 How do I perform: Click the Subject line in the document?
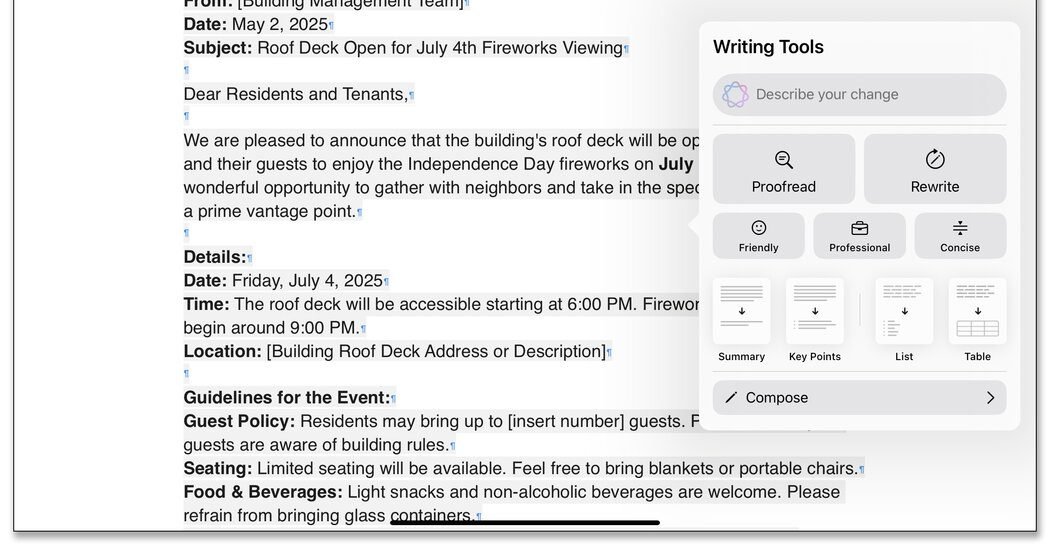point(404,48)
